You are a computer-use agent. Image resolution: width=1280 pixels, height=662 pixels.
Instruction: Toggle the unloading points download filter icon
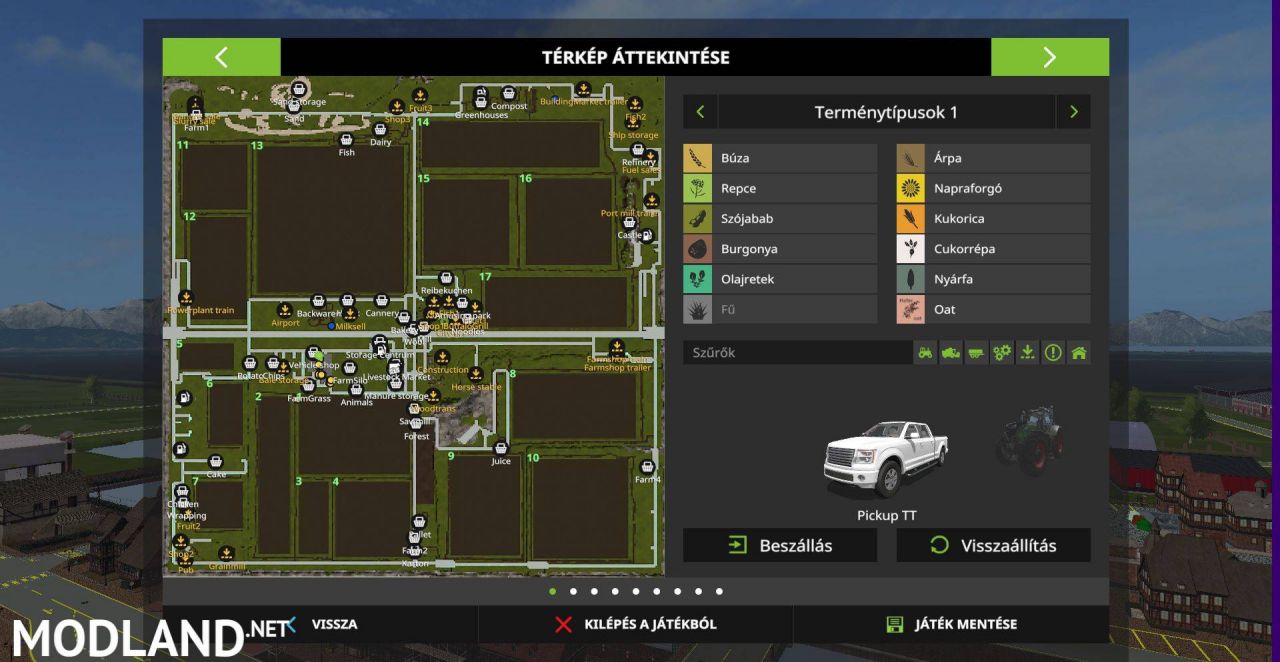click(x=1027, y=353)
